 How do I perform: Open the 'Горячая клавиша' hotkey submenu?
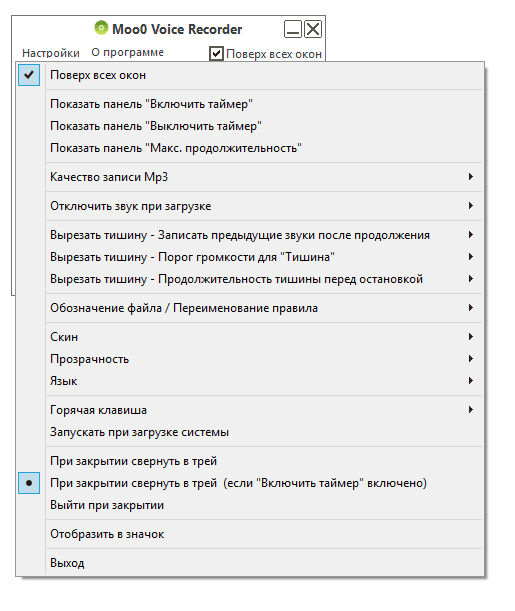coord(250,410)
